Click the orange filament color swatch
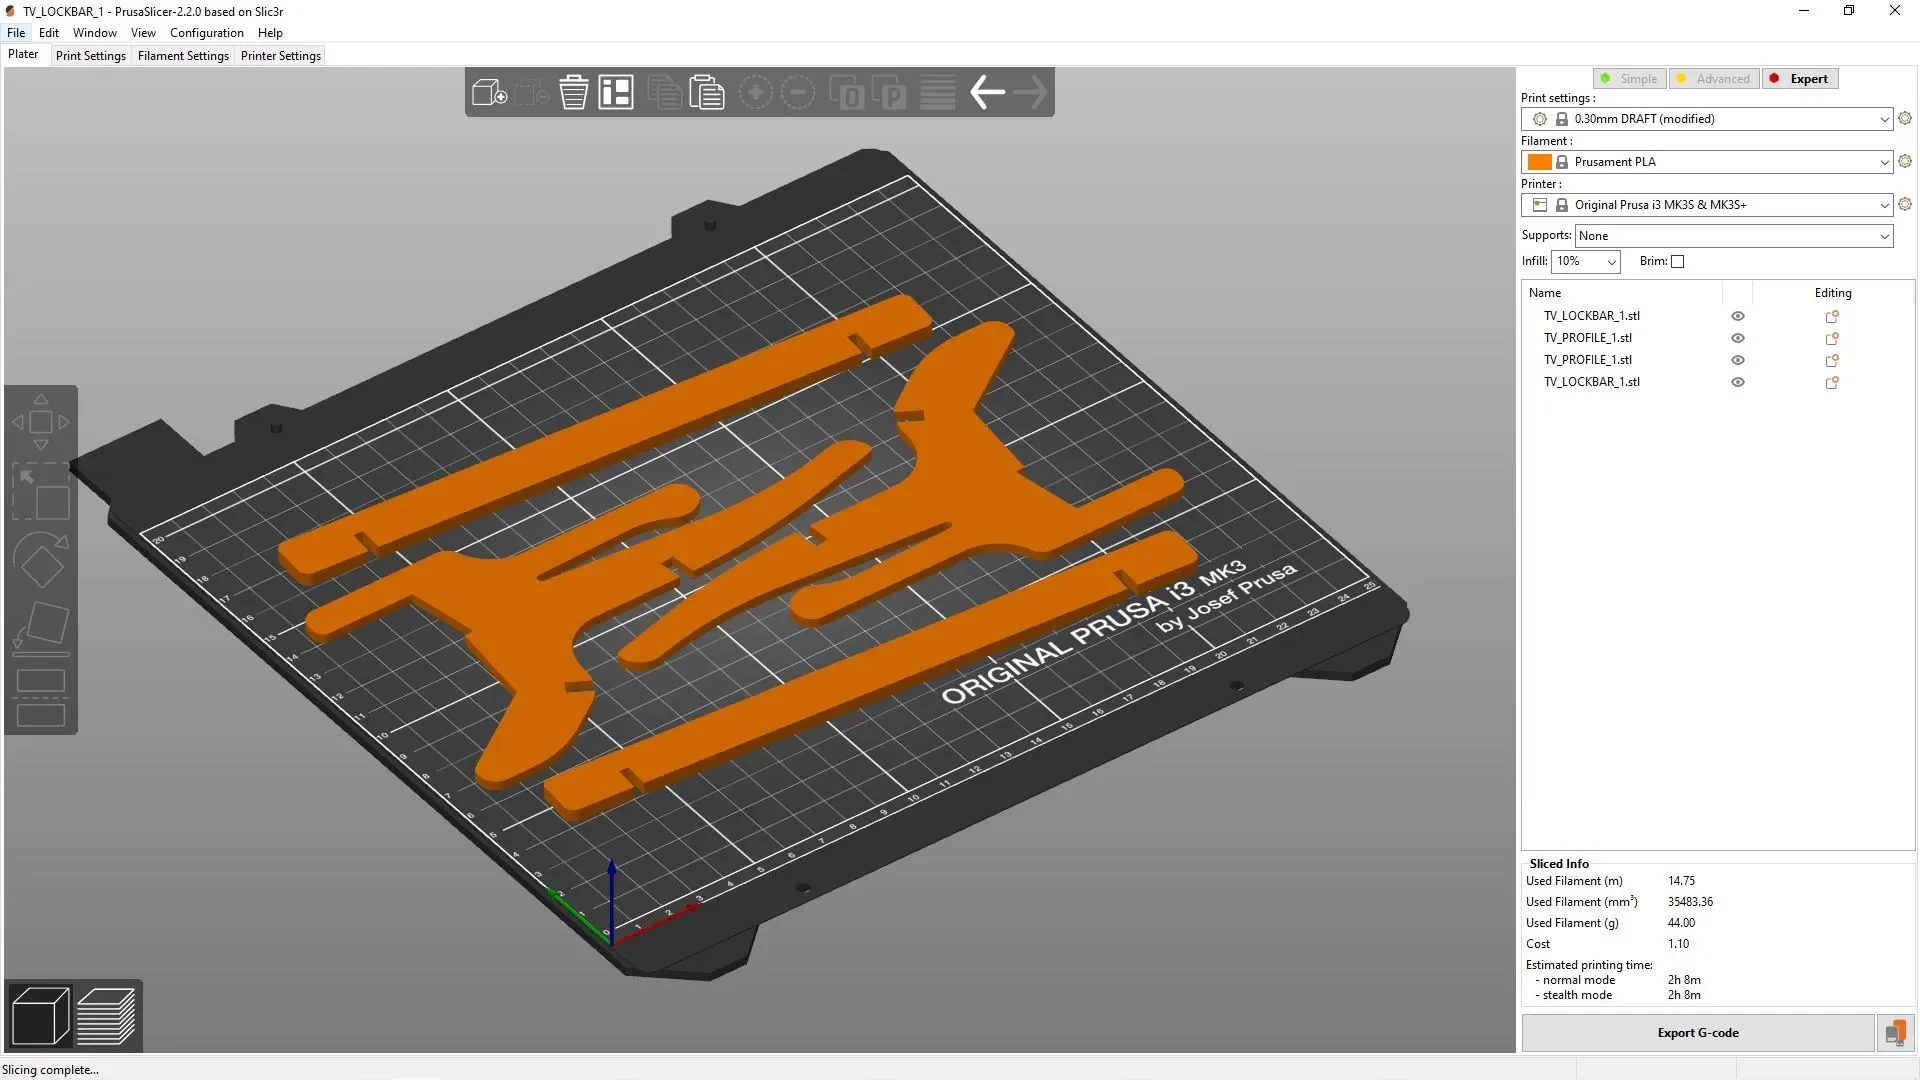Viewport: 1920px width, 1080px height. 1540,162
